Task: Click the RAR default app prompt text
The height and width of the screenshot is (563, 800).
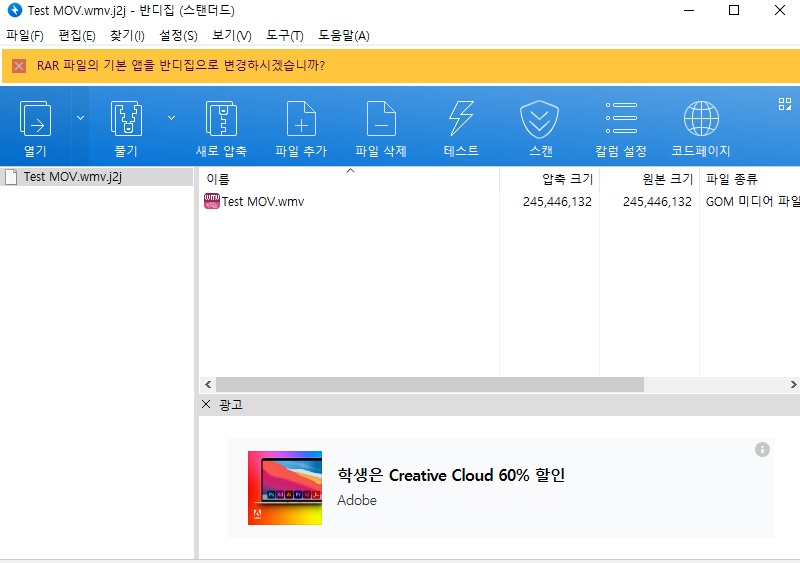Action: (181, 65)
